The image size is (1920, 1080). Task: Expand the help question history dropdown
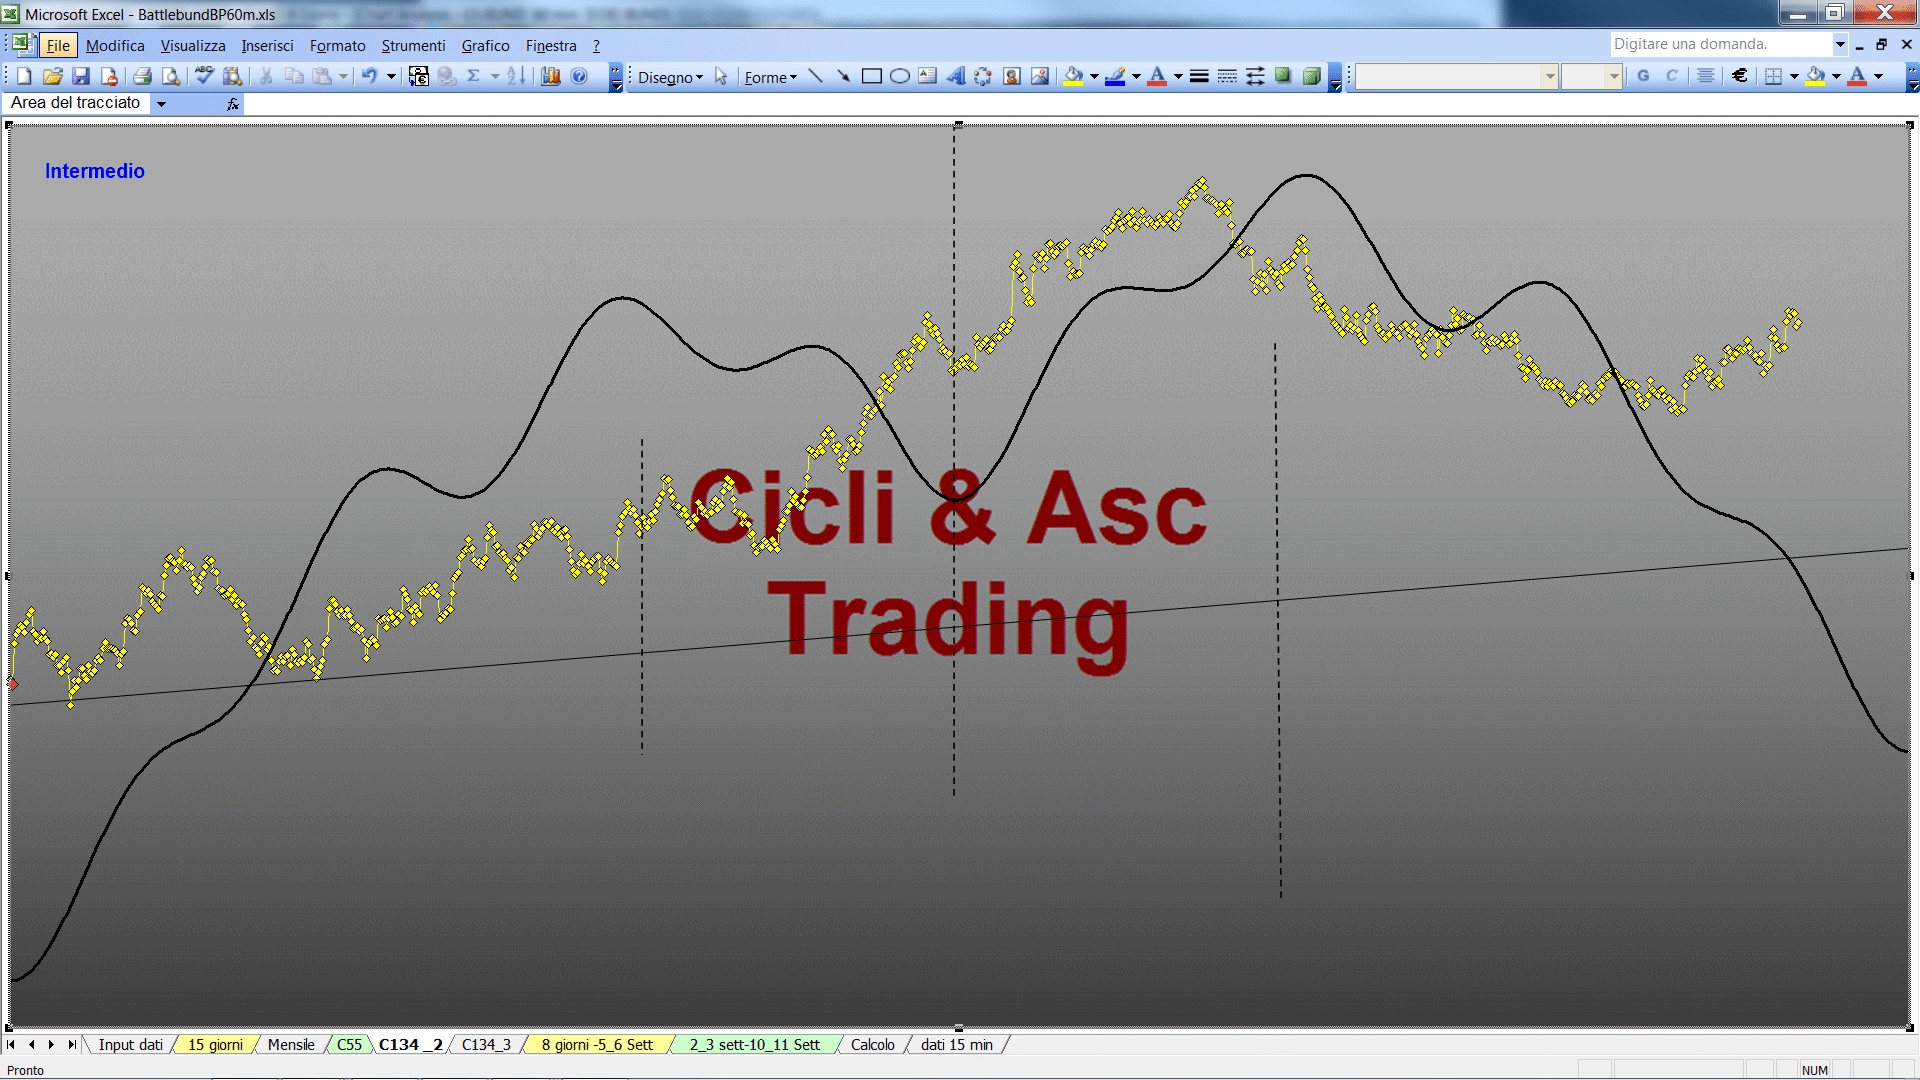click(x=1839, y=44)
